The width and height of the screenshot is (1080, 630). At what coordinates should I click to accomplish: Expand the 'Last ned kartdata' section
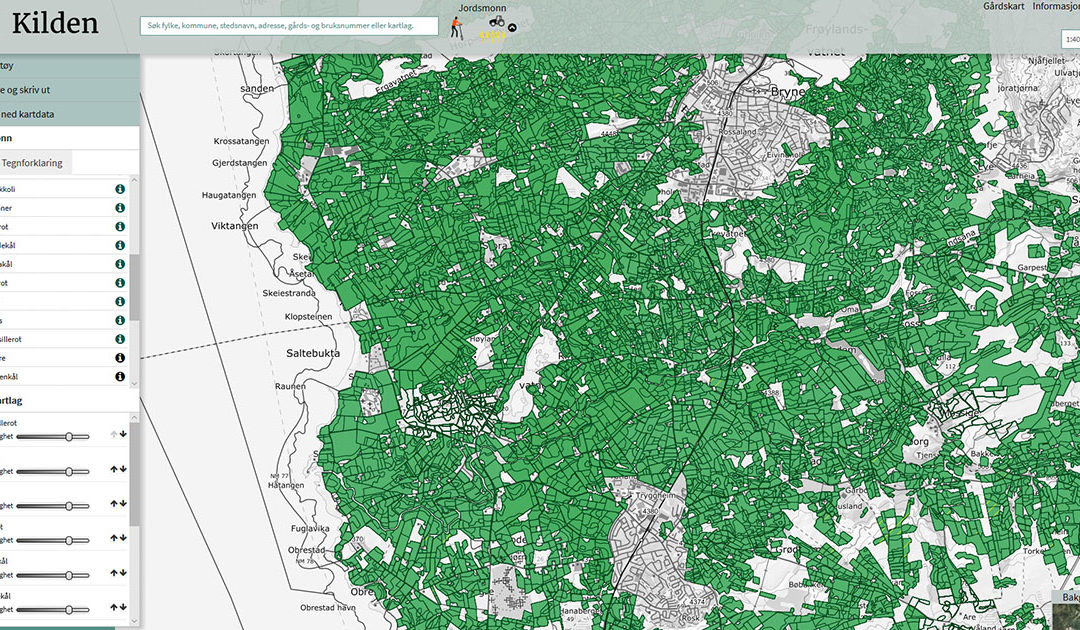coord(60,114)
